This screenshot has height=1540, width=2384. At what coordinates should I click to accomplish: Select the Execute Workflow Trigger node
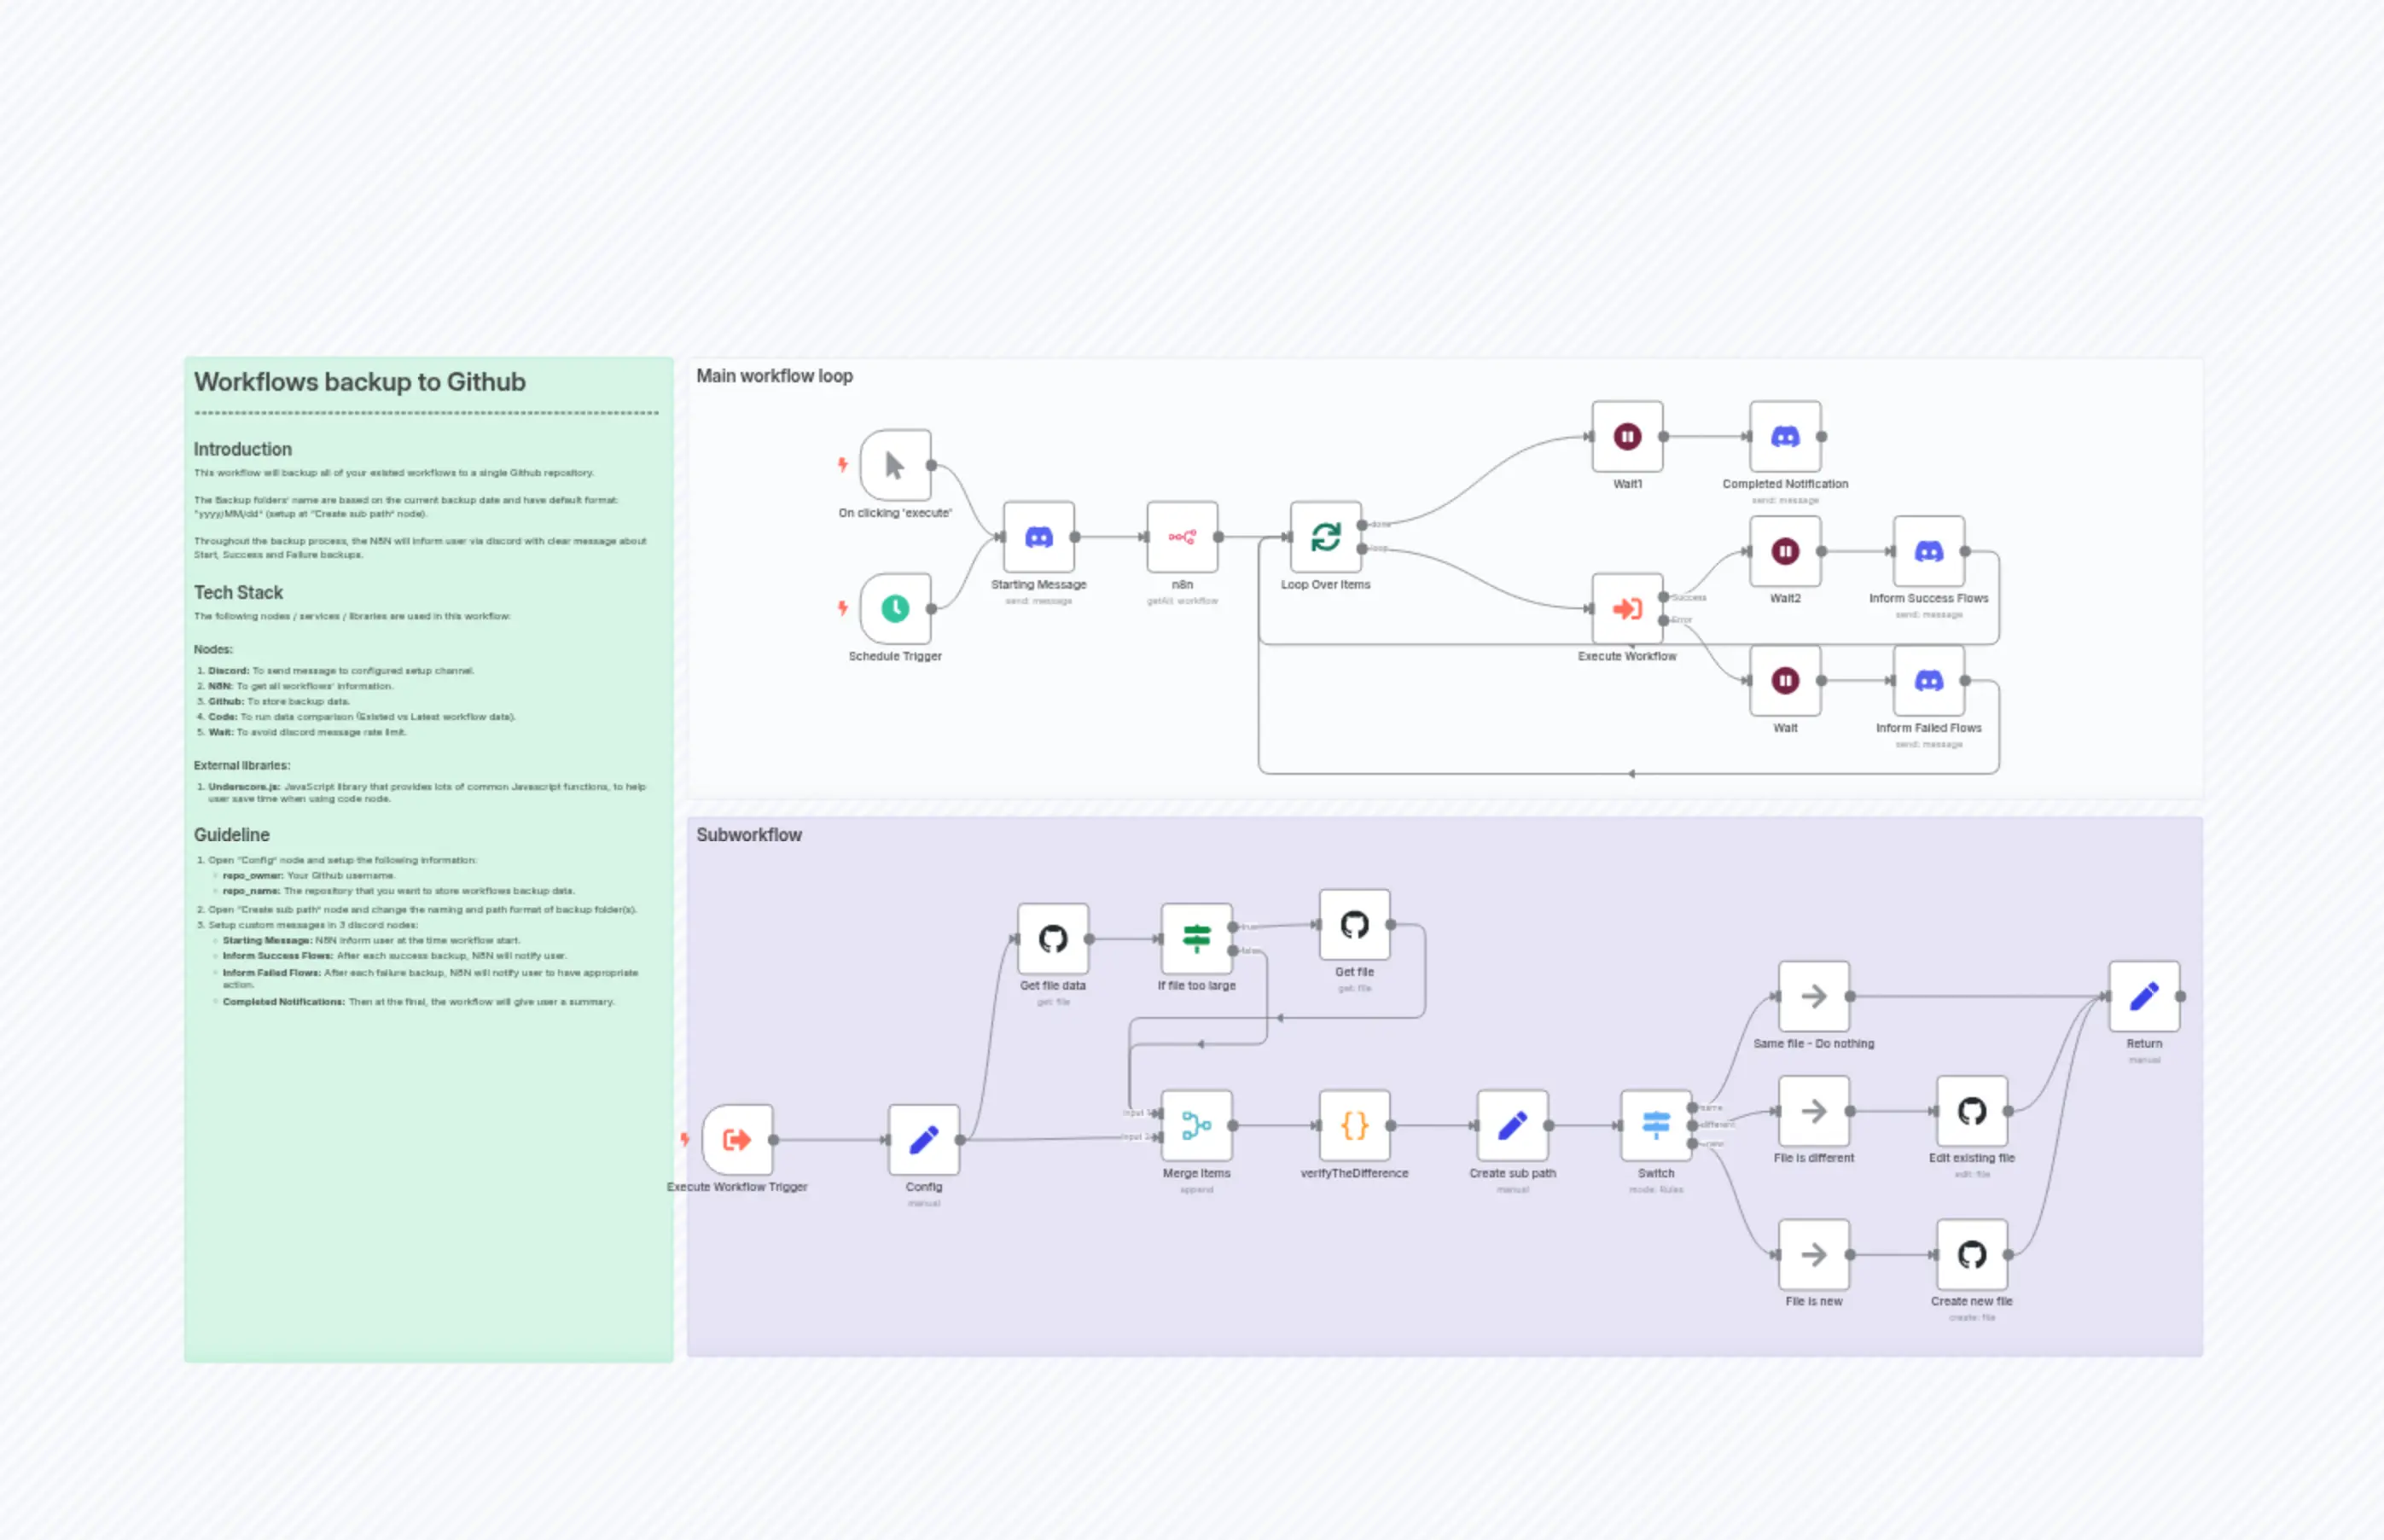tap(737, 1140)
